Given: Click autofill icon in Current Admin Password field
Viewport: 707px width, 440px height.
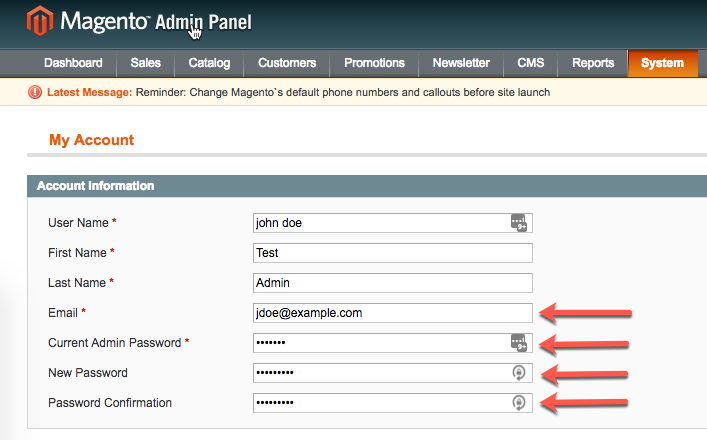Looking at the screenshot, I should (518, 343).
